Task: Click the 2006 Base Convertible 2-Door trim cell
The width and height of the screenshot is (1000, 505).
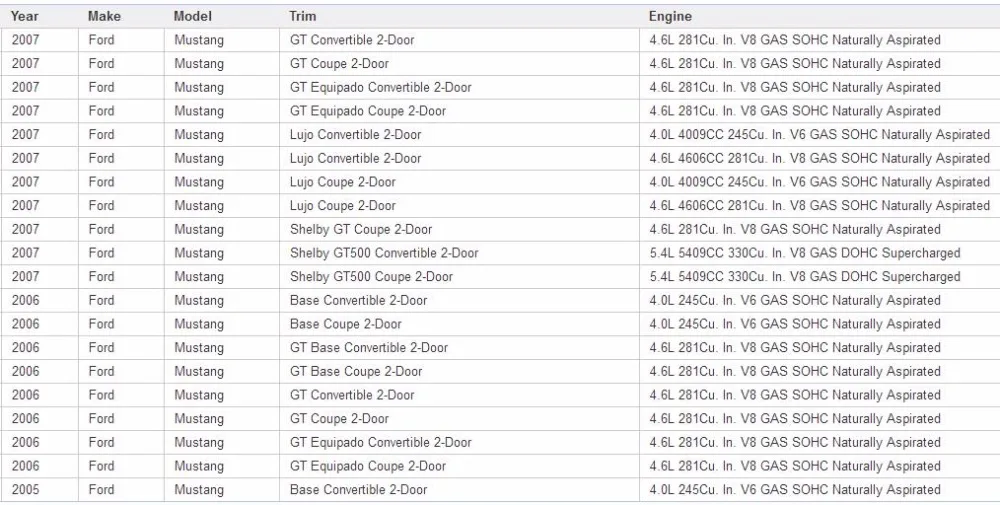Action: (459, 300)
